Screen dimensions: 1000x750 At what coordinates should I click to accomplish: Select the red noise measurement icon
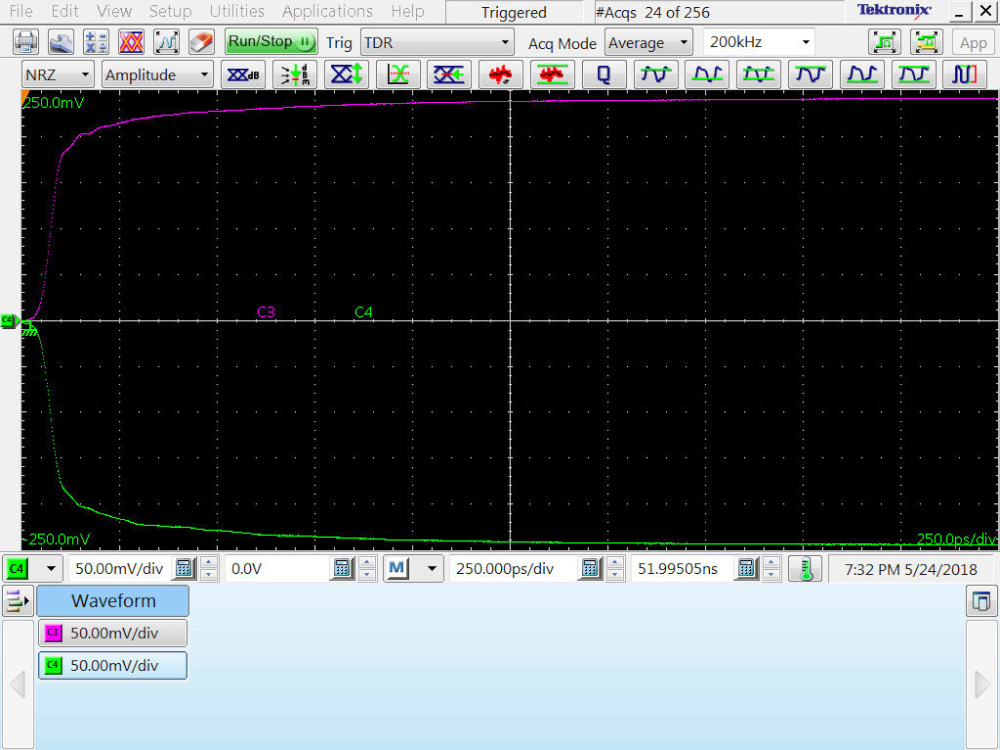tap(501, 75)
